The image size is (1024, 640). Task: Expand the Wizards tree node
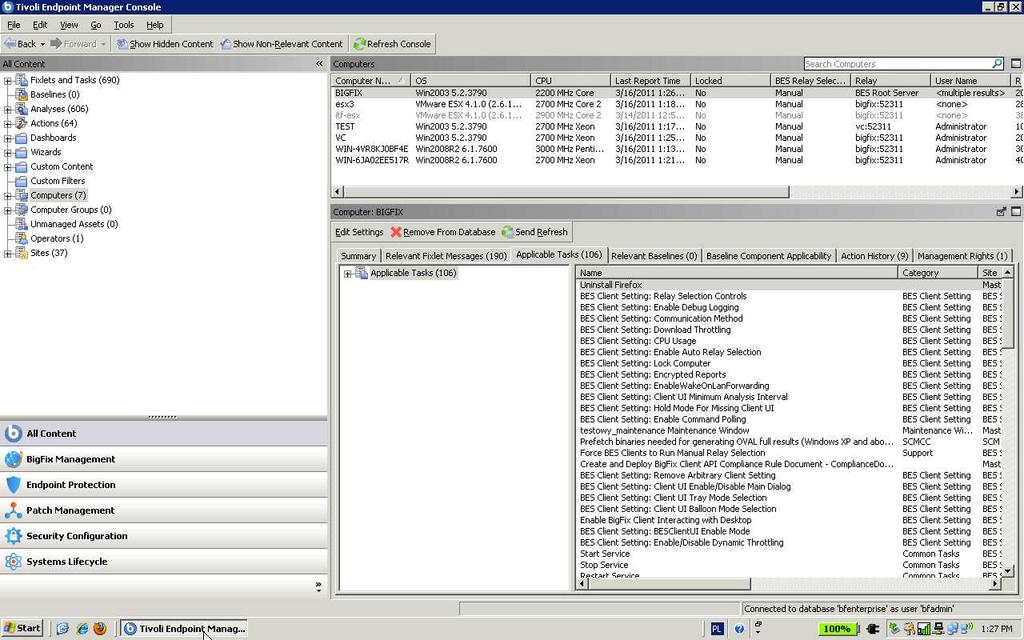click(8, 153)
